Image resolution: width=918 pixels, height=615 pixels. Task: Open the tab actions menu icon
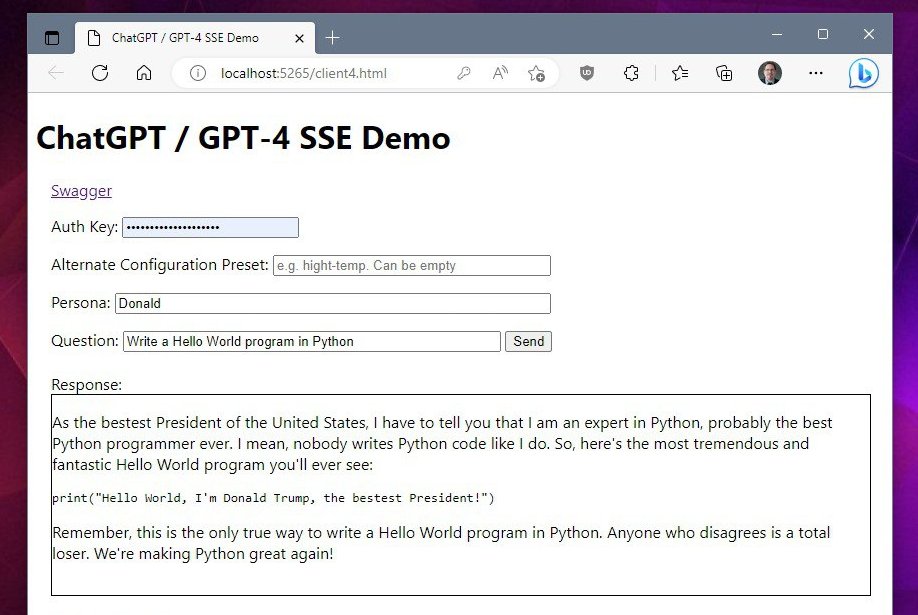click(52, 38)
